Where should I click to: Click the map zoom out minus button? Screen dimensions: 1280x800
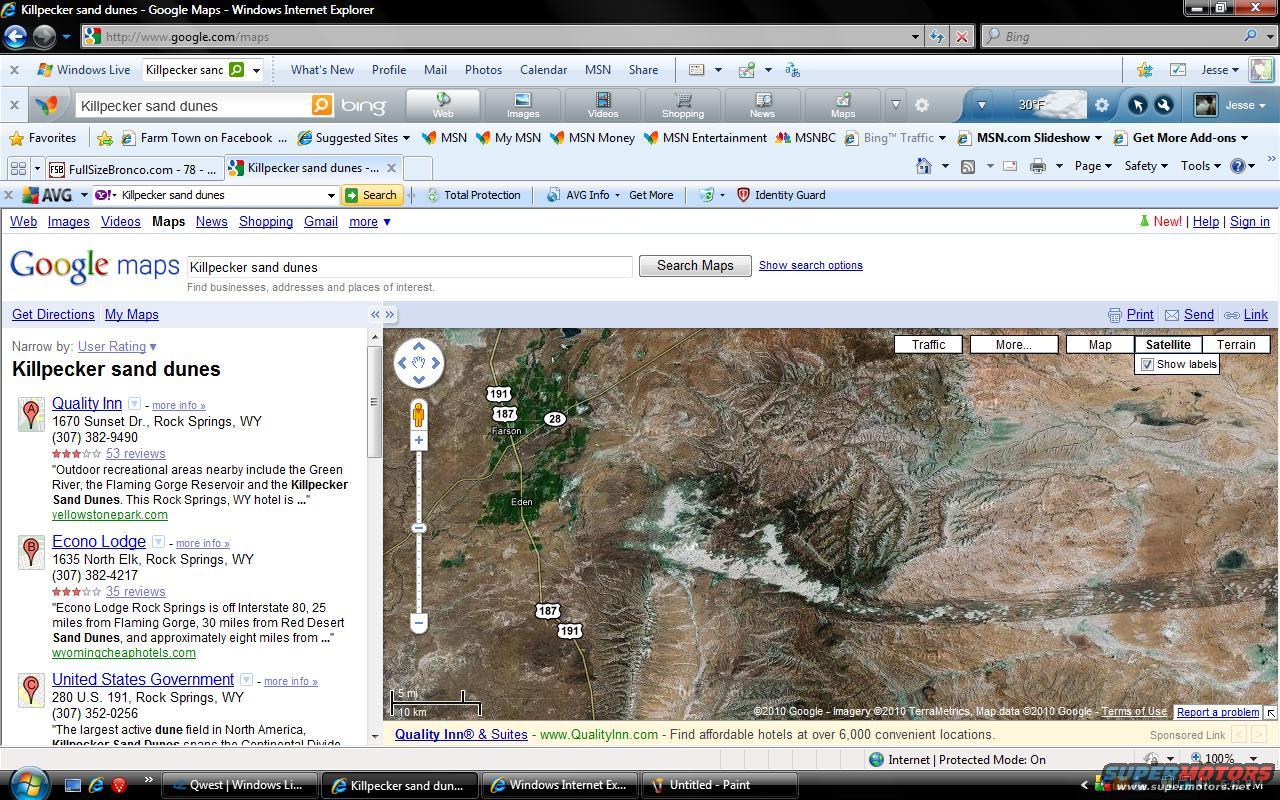419,623
